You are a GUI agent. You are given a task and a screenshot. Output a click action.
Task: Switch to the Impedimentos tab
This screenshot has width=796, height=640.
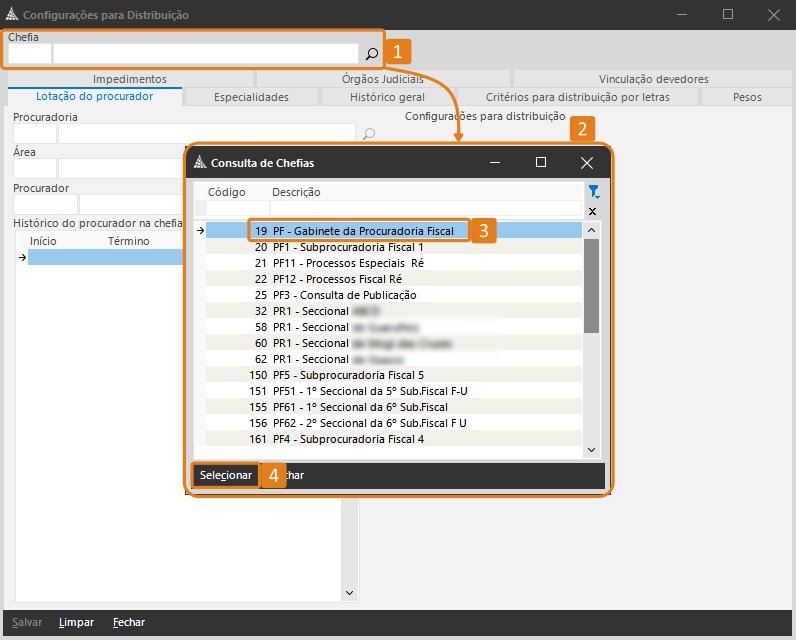[130, 79]
